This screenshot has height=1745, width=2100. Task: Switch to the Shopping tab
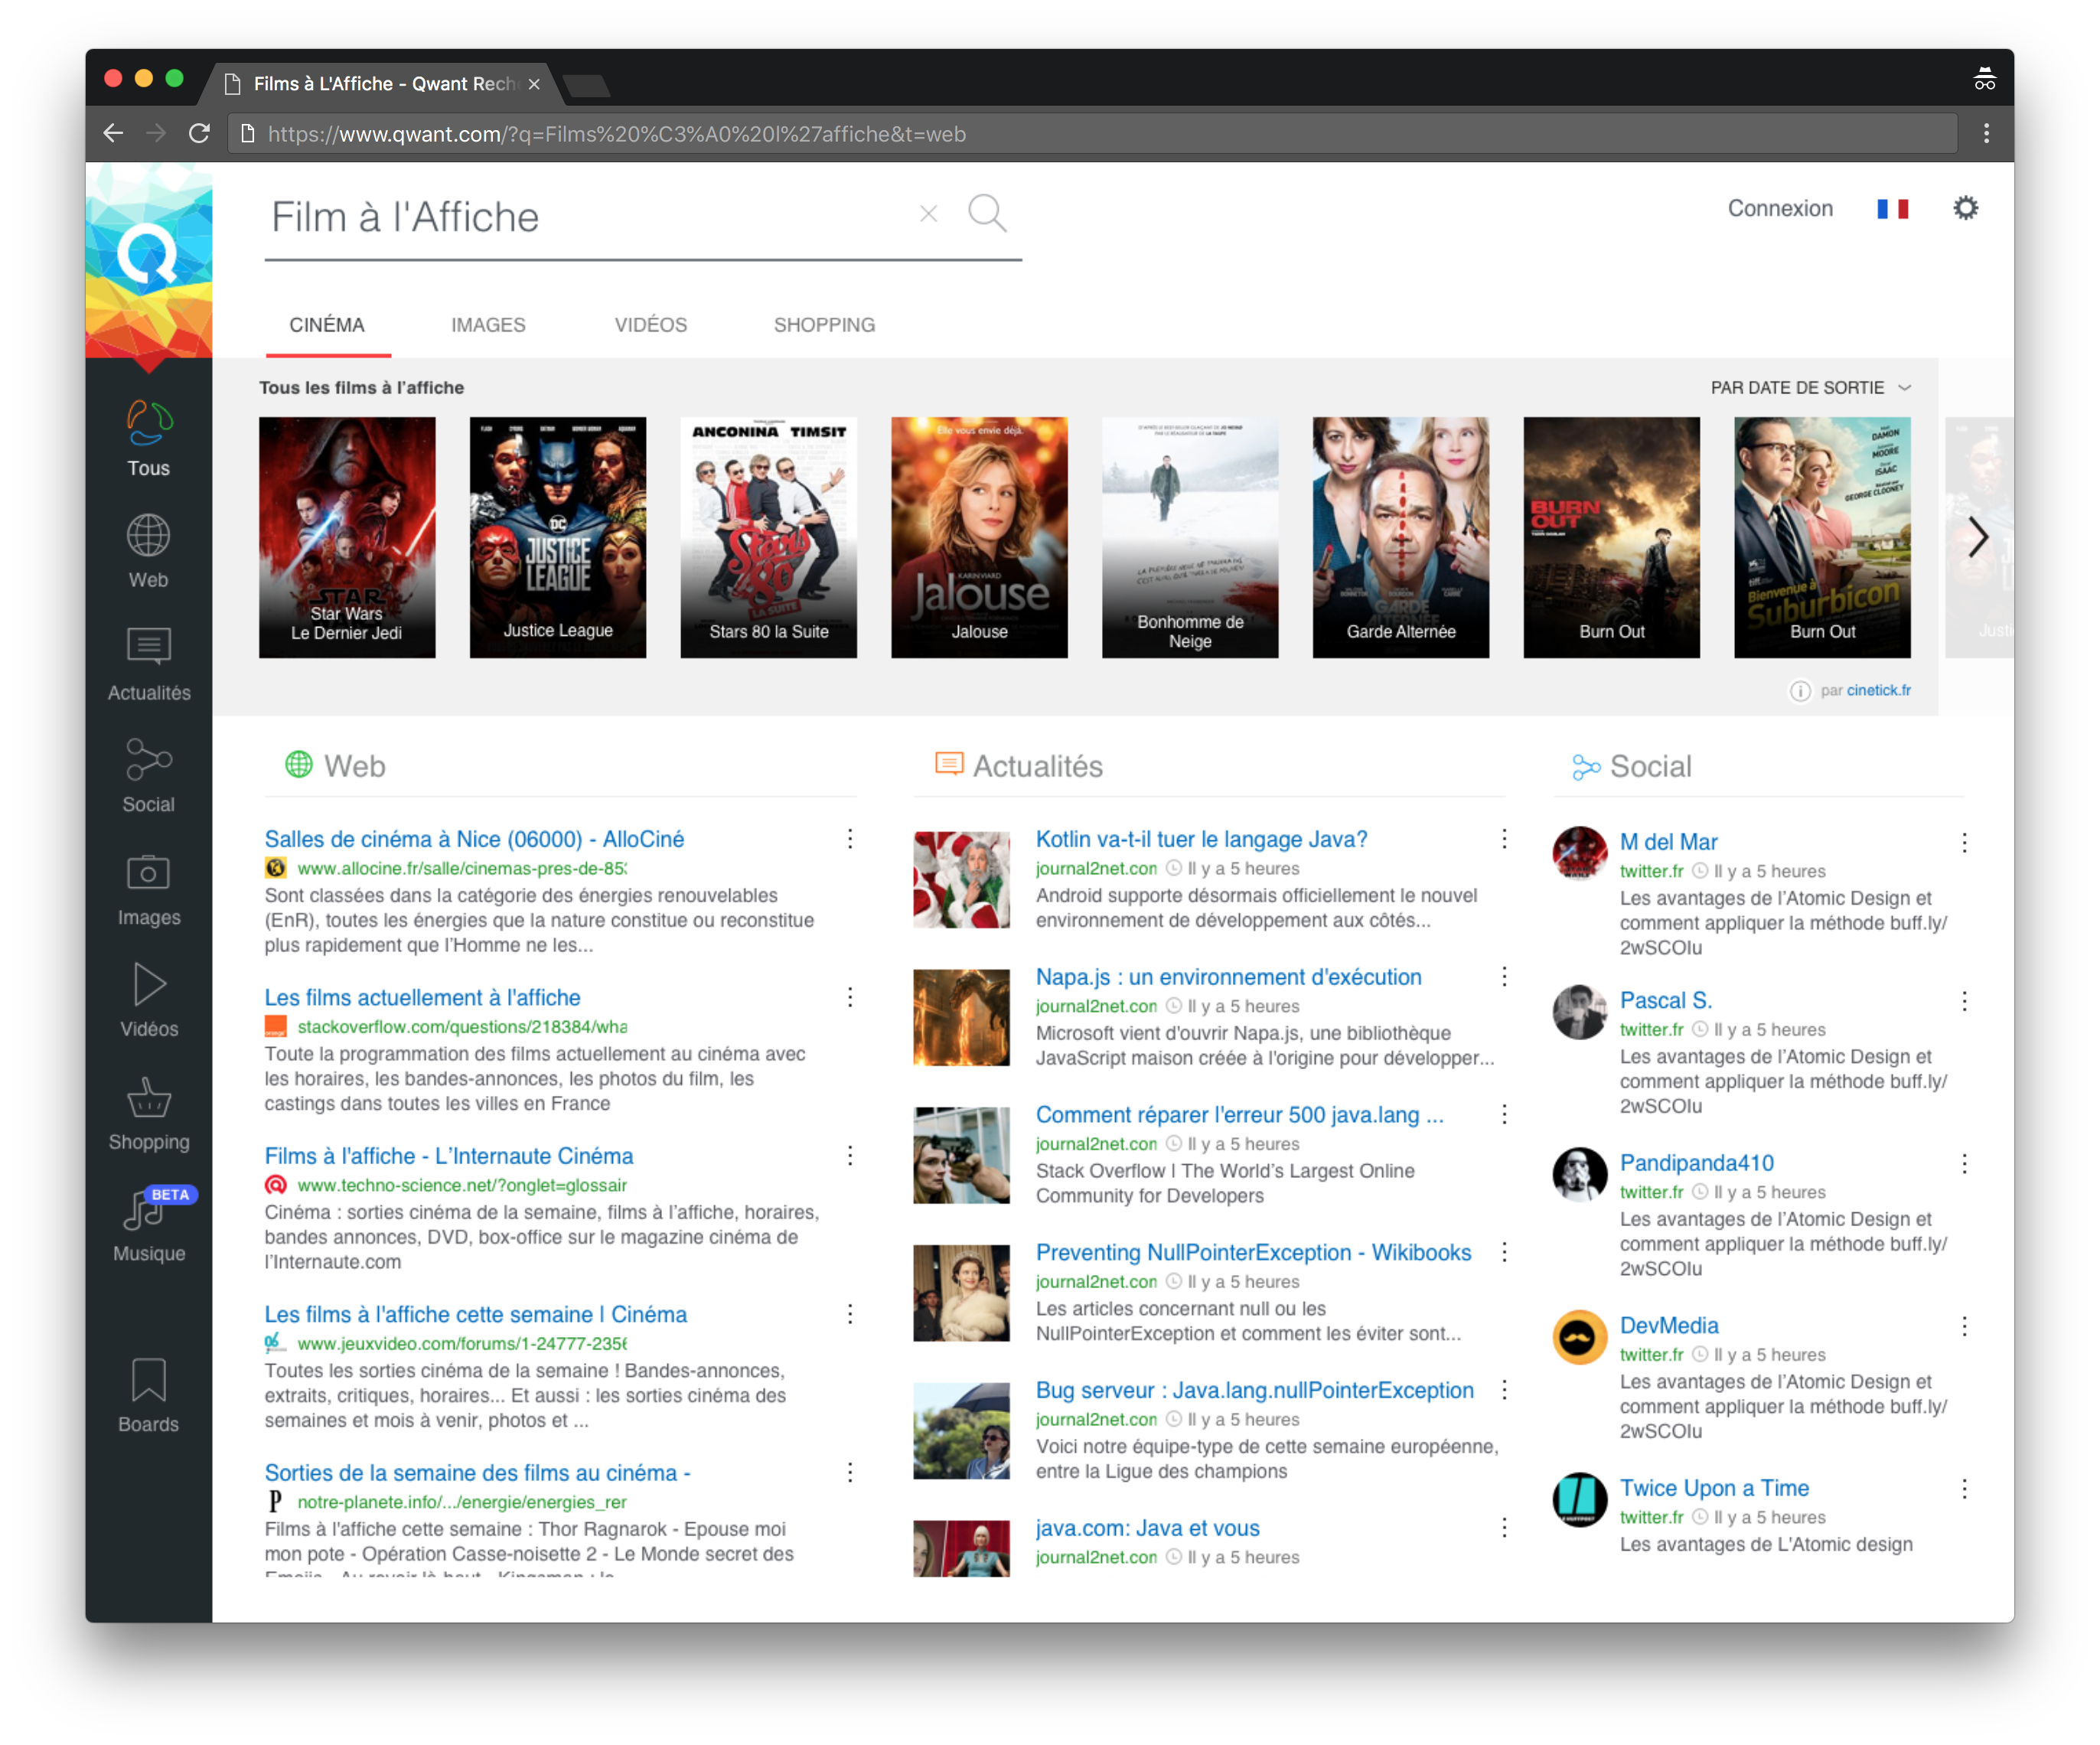[824, 326]
